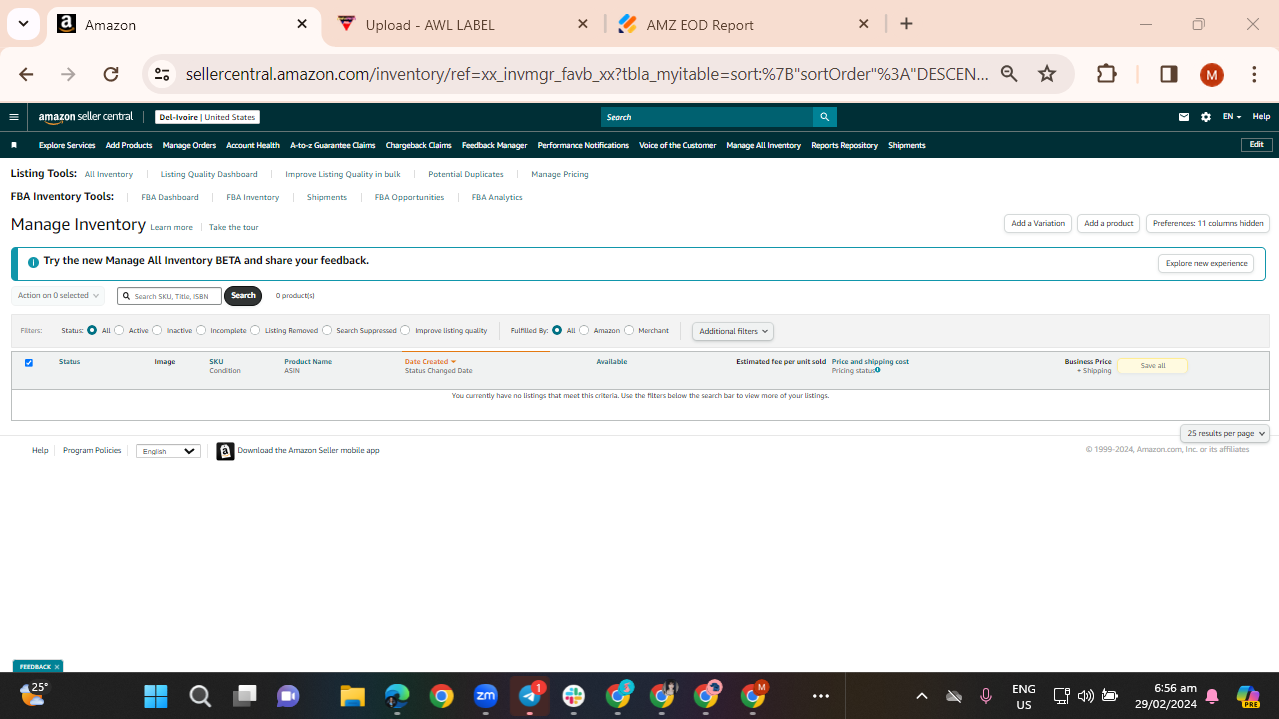The height and width of the screenshot is (719, 1279).
Task: Open Feedback Manager in the navigation bar
Action: 494,145
